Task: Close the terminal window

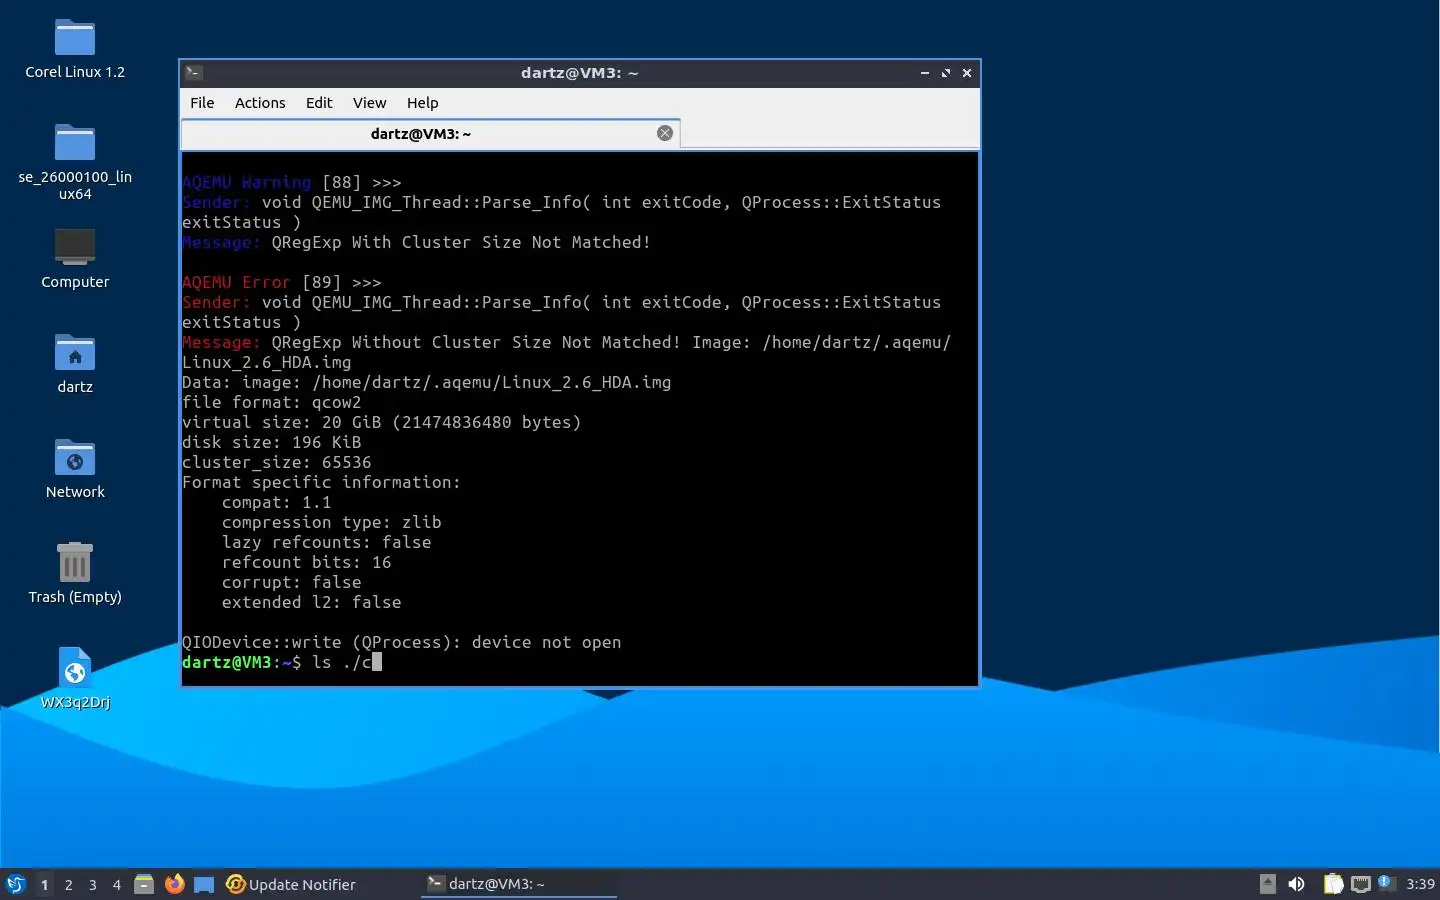Action: pyautogui.click(x=967, y=73)
